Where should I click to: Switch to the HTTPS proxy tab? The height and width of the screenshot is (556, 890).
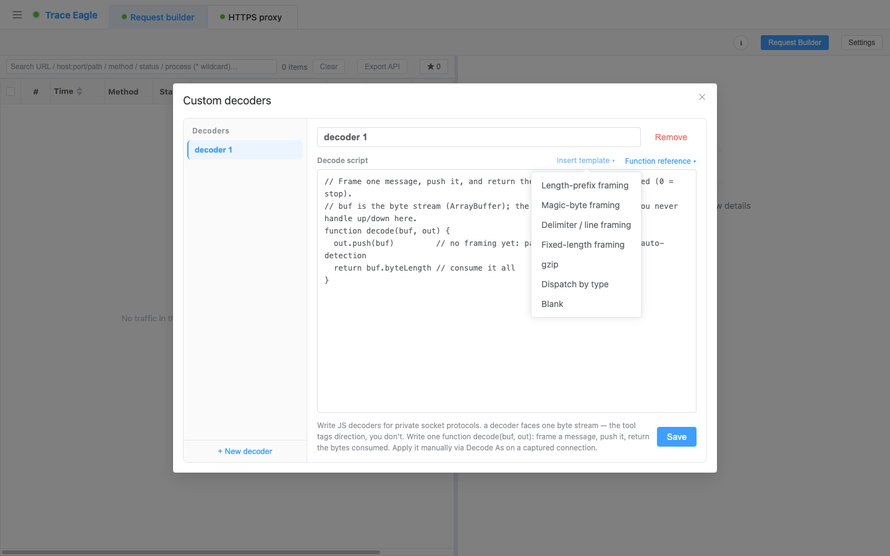coord(251,17)
